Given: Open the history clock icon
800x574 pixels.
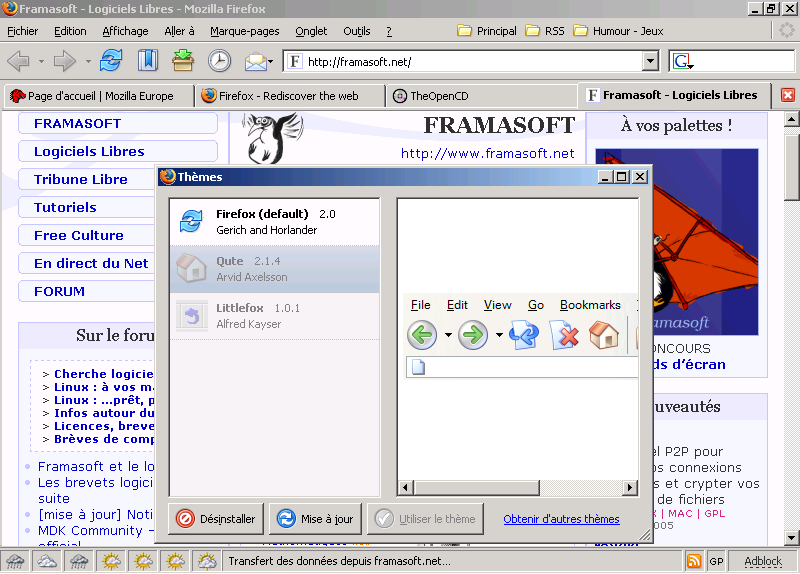Looking at the screenshot, I should point(219,61).
